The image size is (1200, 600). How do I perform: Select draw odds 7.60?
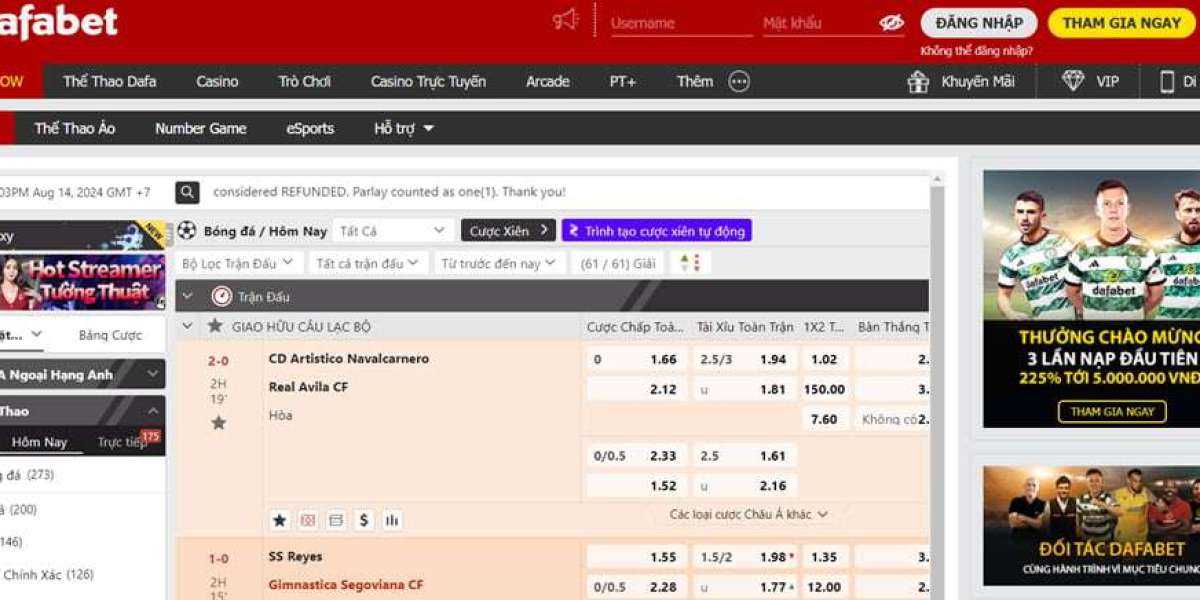coord(826,419)
